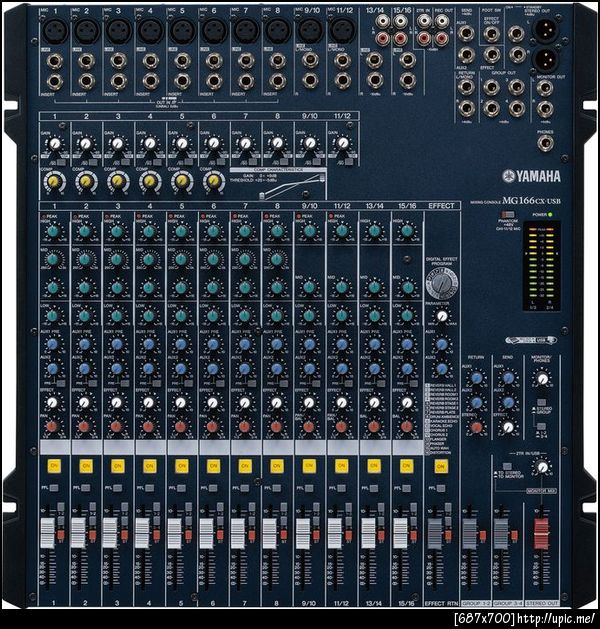Screen dimensions: 600x629
Task: Click channel 5 XLR mic input jack
Action: (182, 31)
